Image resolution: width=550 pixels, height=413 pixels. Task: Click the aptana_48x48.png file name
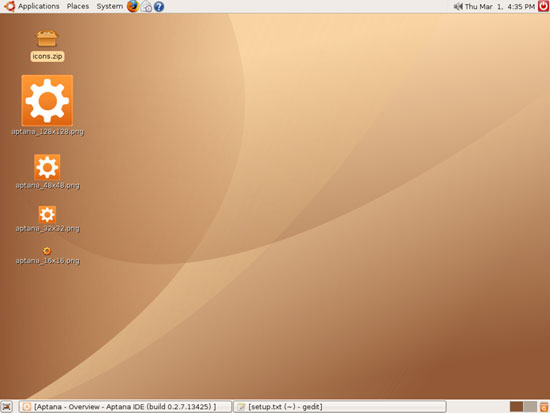[48, 186]
